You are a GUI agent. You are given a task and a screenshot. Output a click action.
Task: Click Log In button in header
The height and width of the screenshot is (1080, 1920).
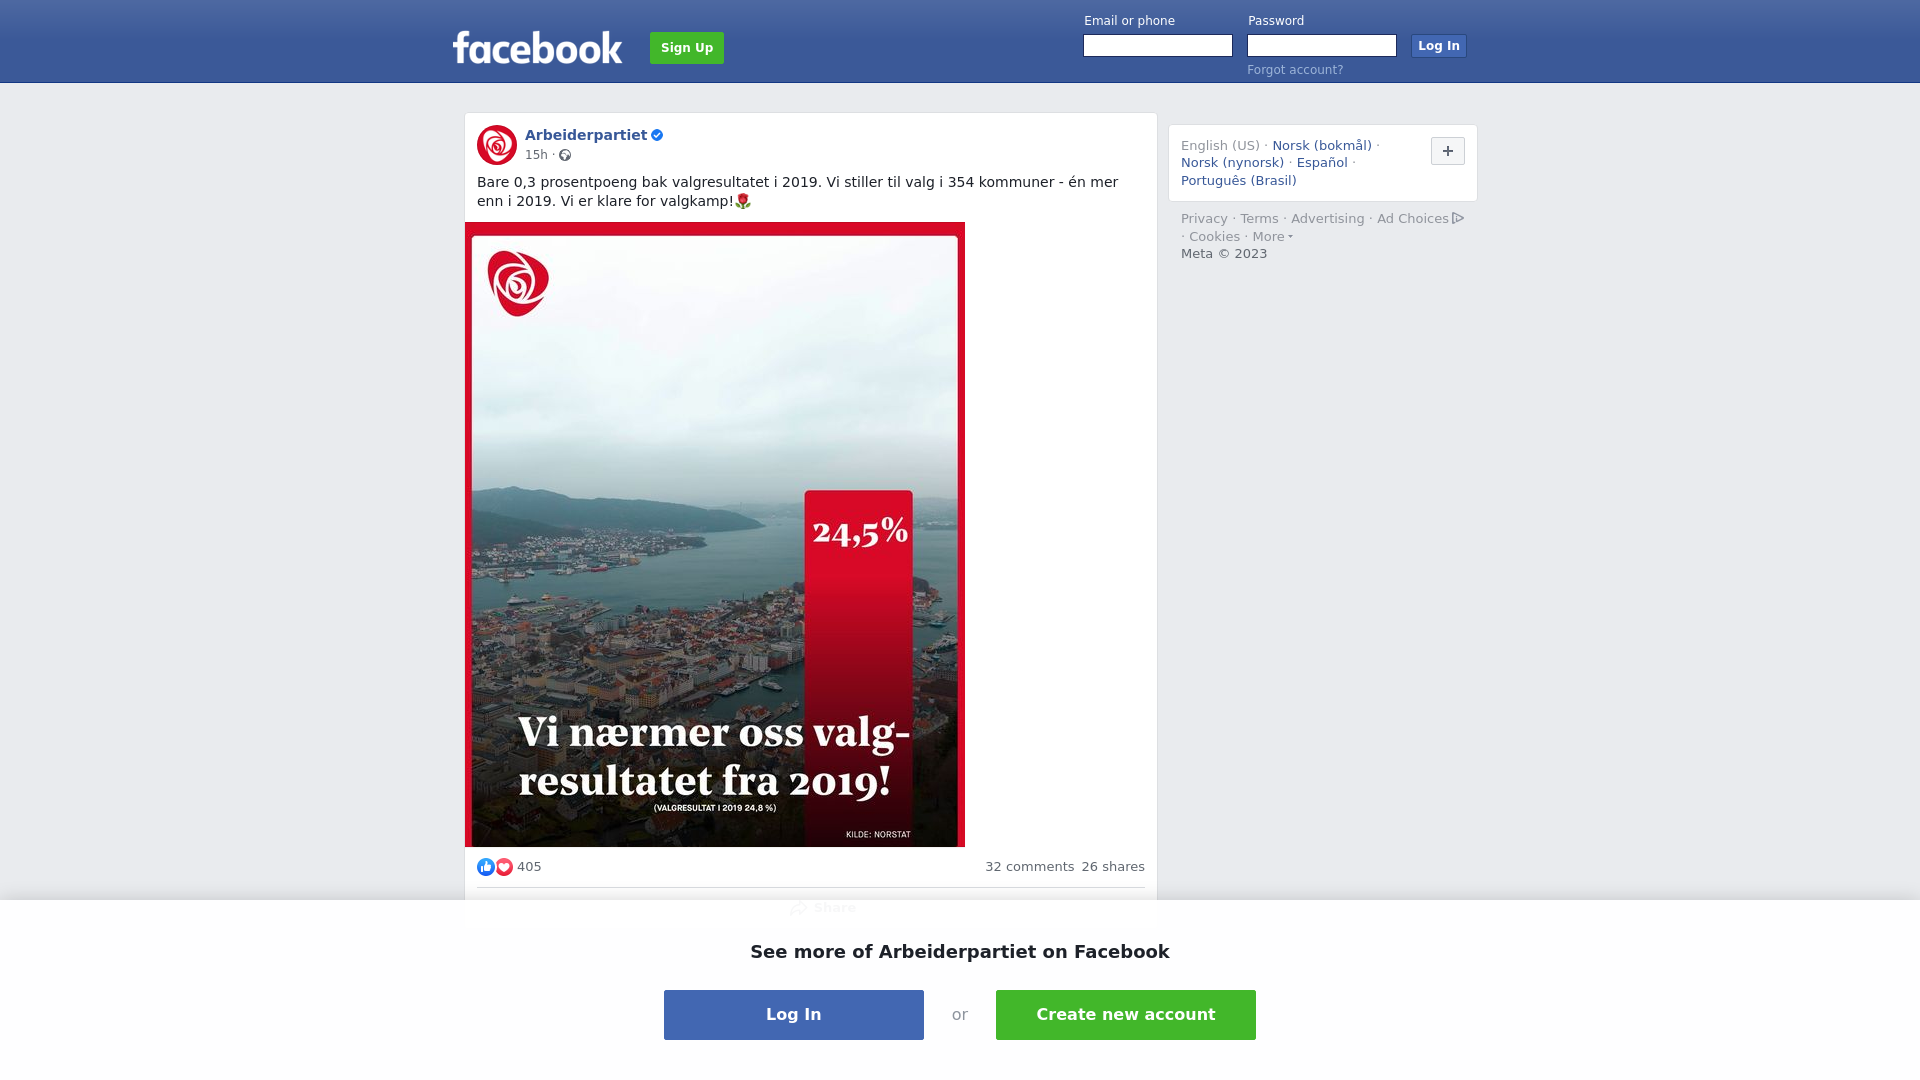click(1439, 46)
